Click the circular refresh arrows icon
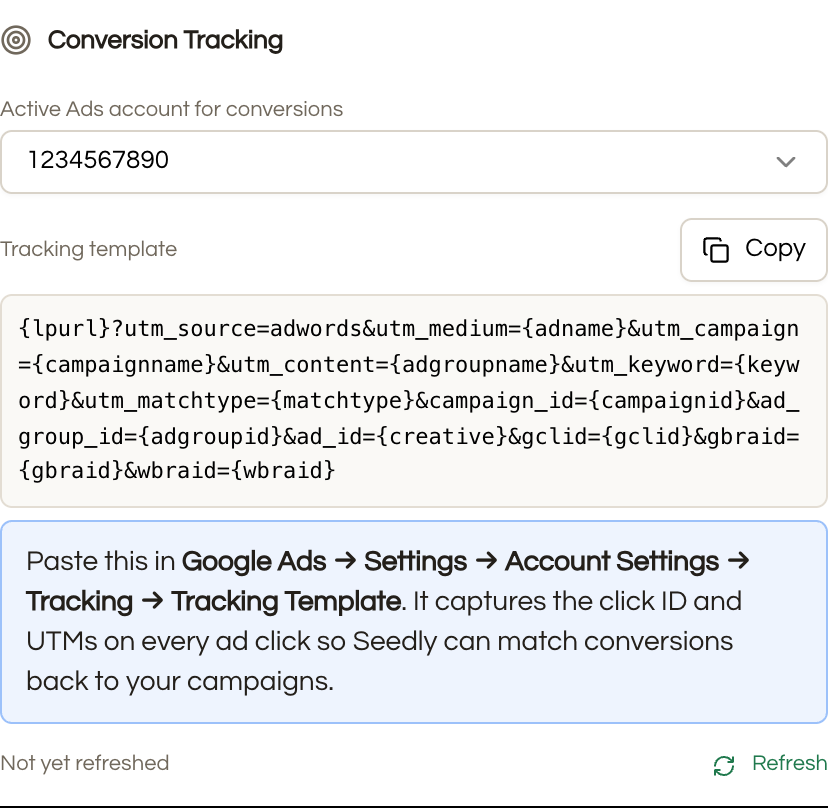Viewport: 828px width, 808px height. (x=724, y=765)
